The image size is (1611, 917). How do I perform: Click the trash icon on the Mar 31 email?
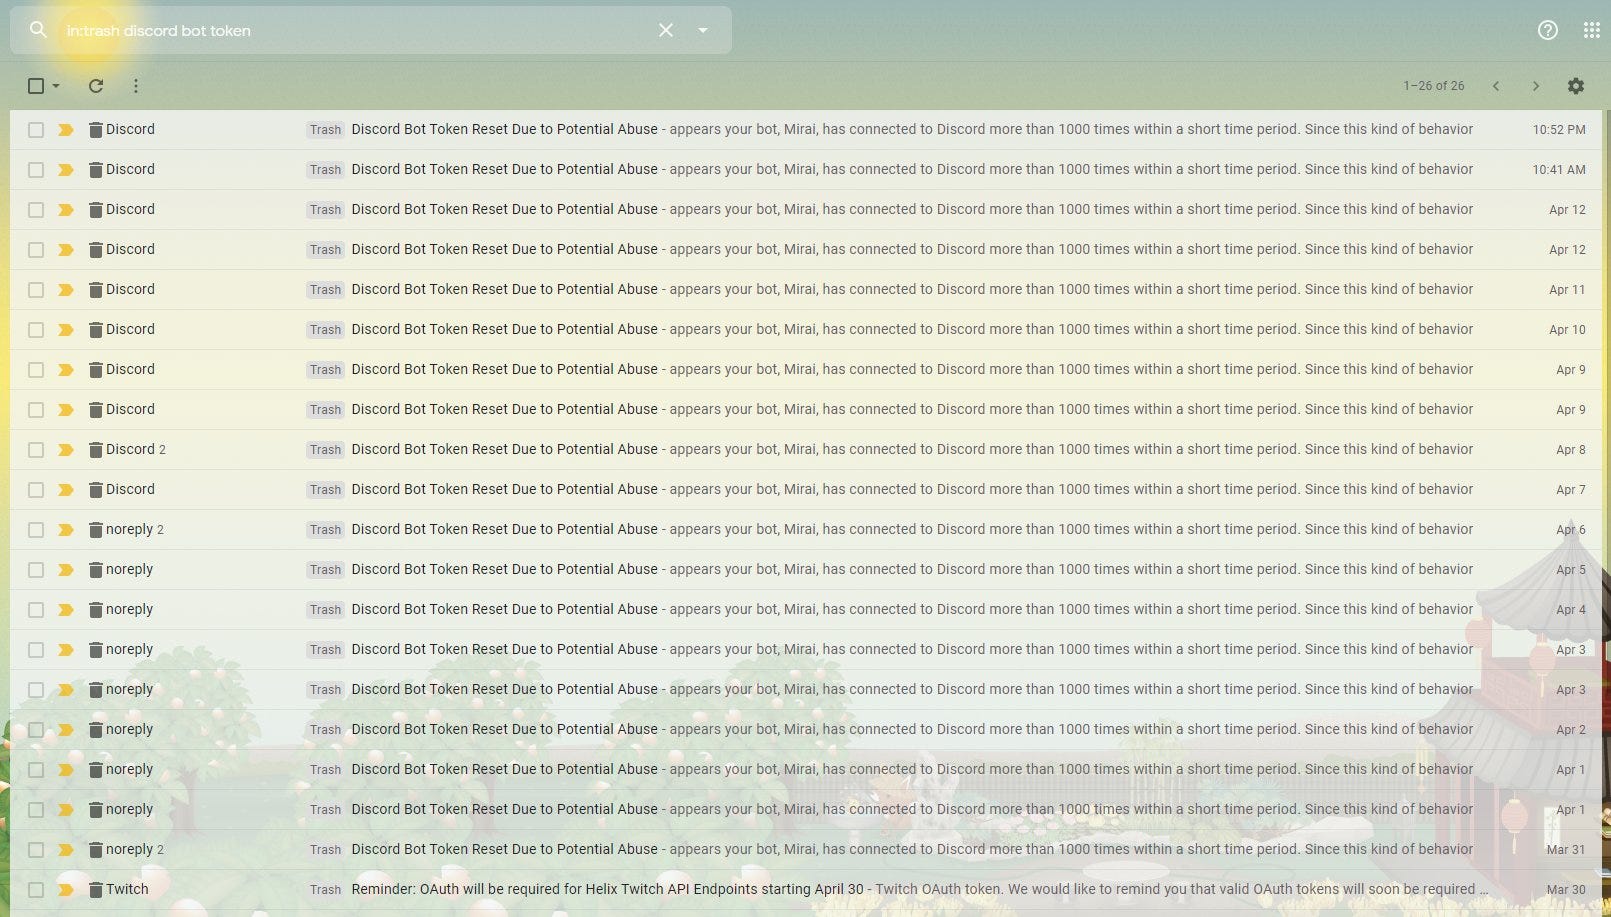[x=96, y=850]
